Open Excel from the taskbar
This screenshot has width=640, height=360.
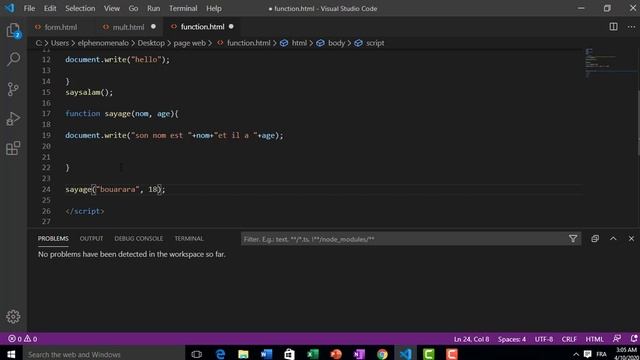click(x=313, y=354)
